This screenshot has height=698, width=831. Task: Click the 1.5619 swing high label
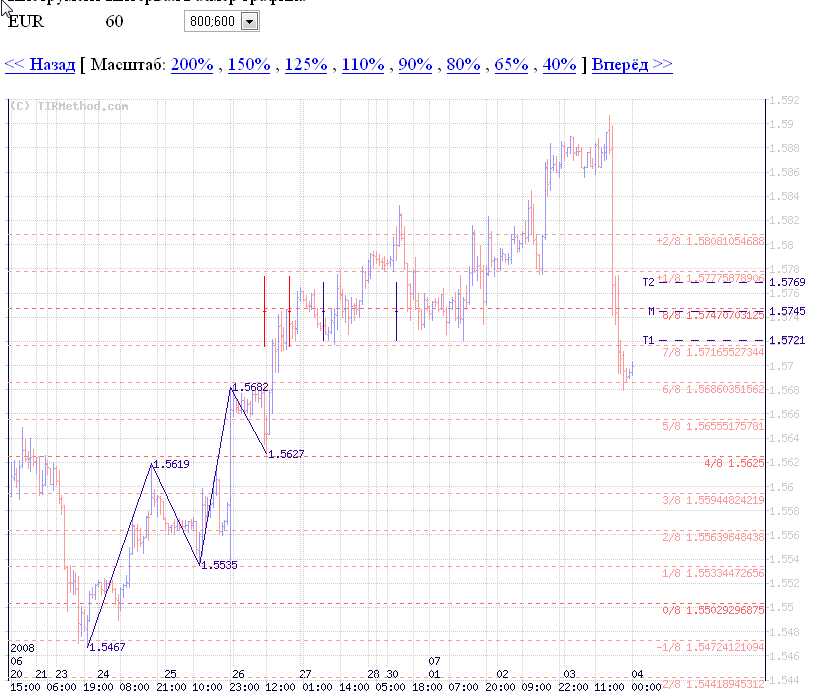pyautogui.click(x=172, y=464)
